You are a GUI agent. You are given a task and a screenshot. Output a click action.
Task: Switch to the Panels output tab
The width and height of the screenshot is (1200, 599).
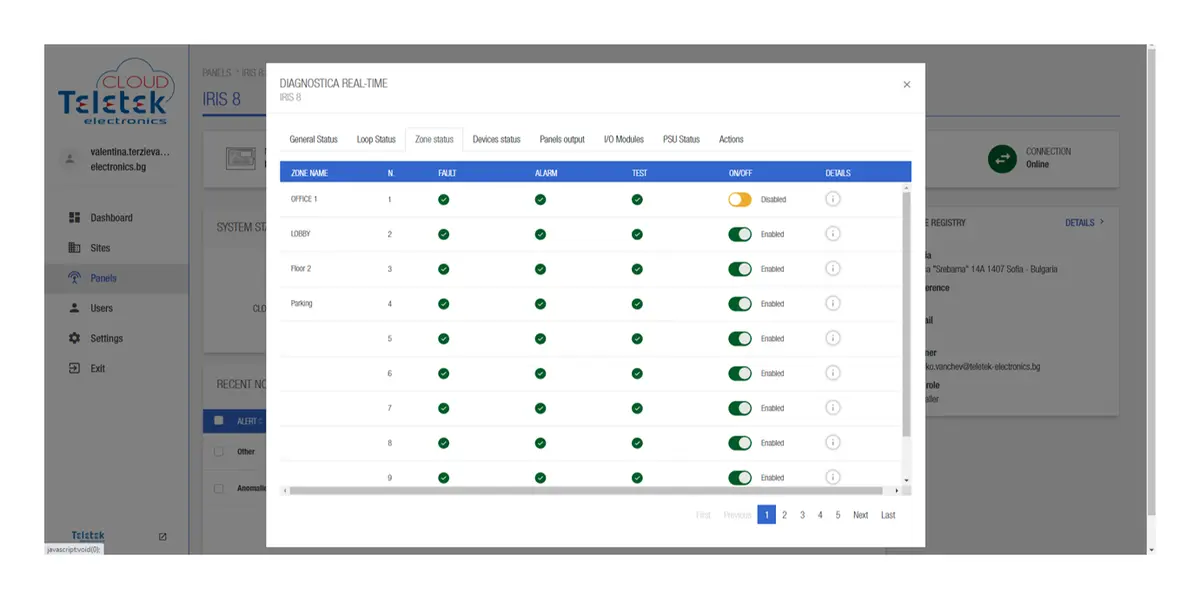tap(562, 139)
